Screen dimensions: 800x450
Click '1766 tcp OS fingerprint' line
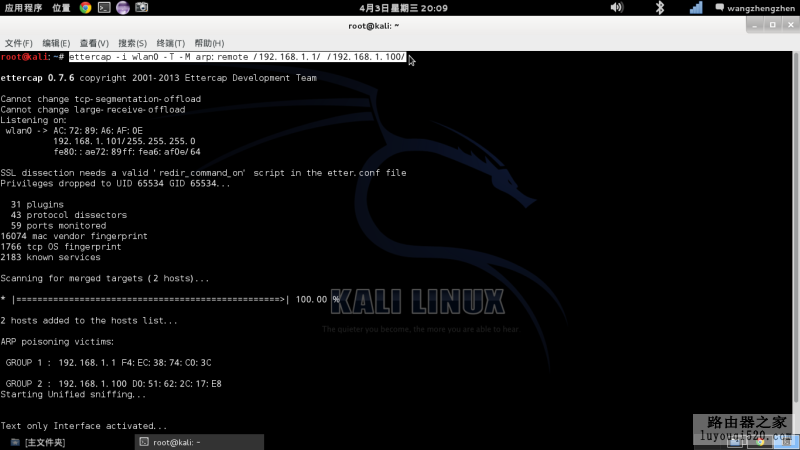click(61, 247)
